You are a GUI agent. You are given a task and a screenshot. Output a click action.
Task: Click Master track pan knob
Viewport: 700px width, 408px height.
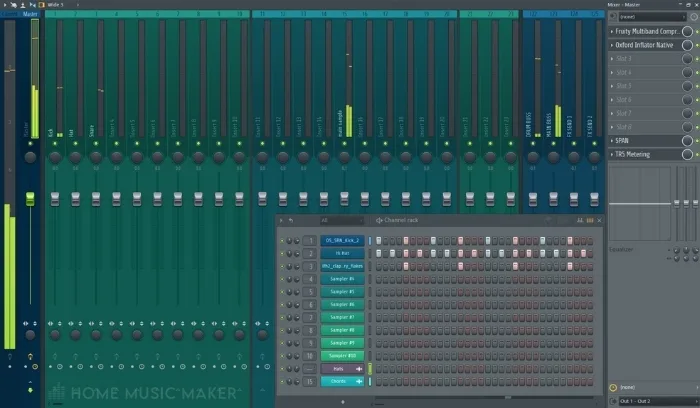click(x=30, y=157)
